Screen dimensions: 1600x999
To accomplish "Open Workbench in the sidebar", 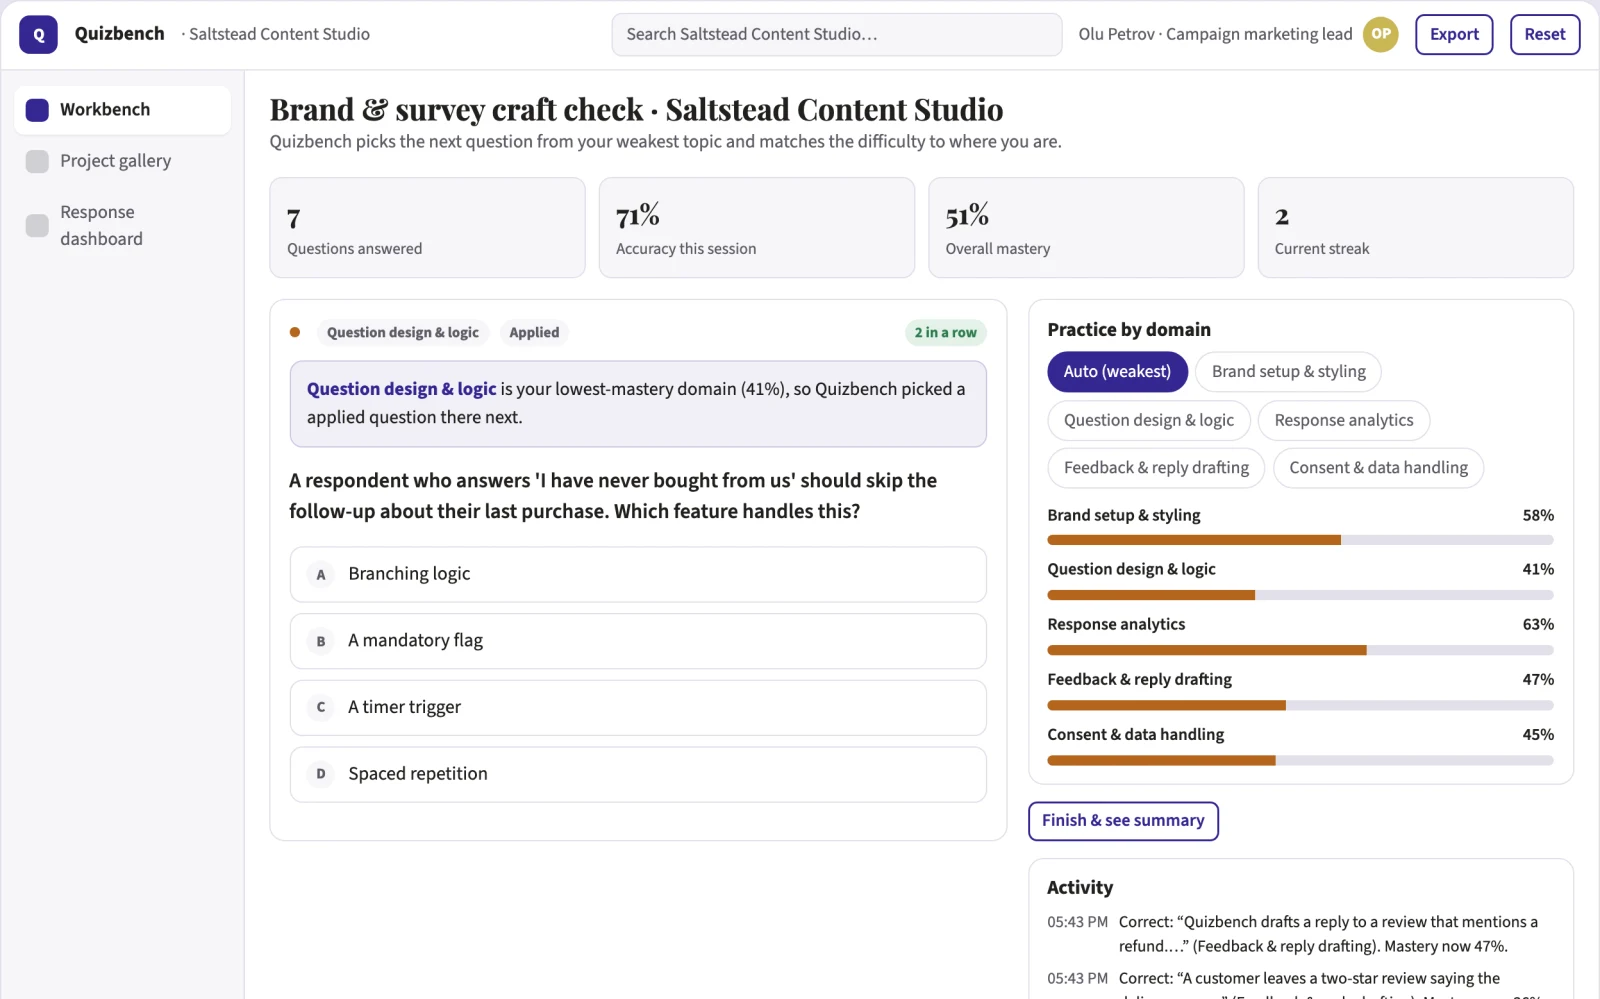I will click(122, 110).
